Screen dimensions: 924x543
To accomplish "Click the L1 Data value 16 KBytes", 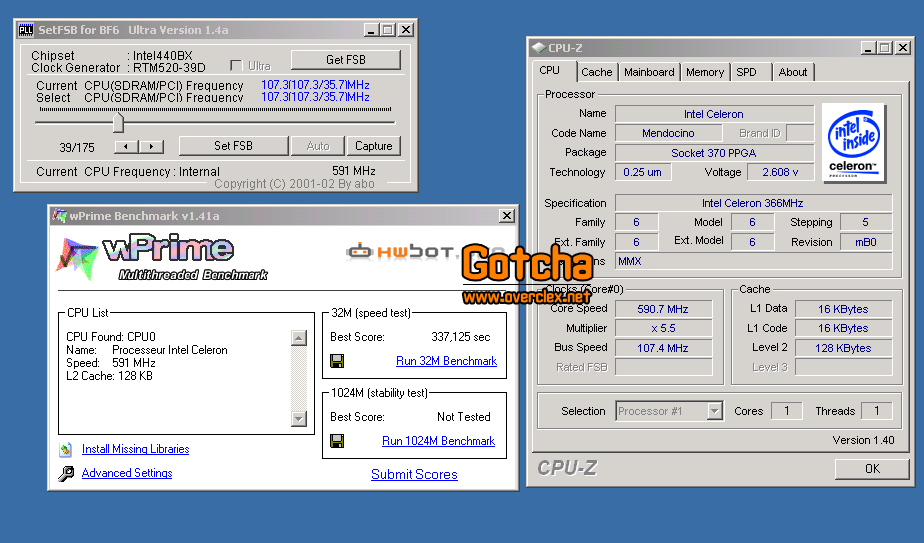I will coord(843,309).
